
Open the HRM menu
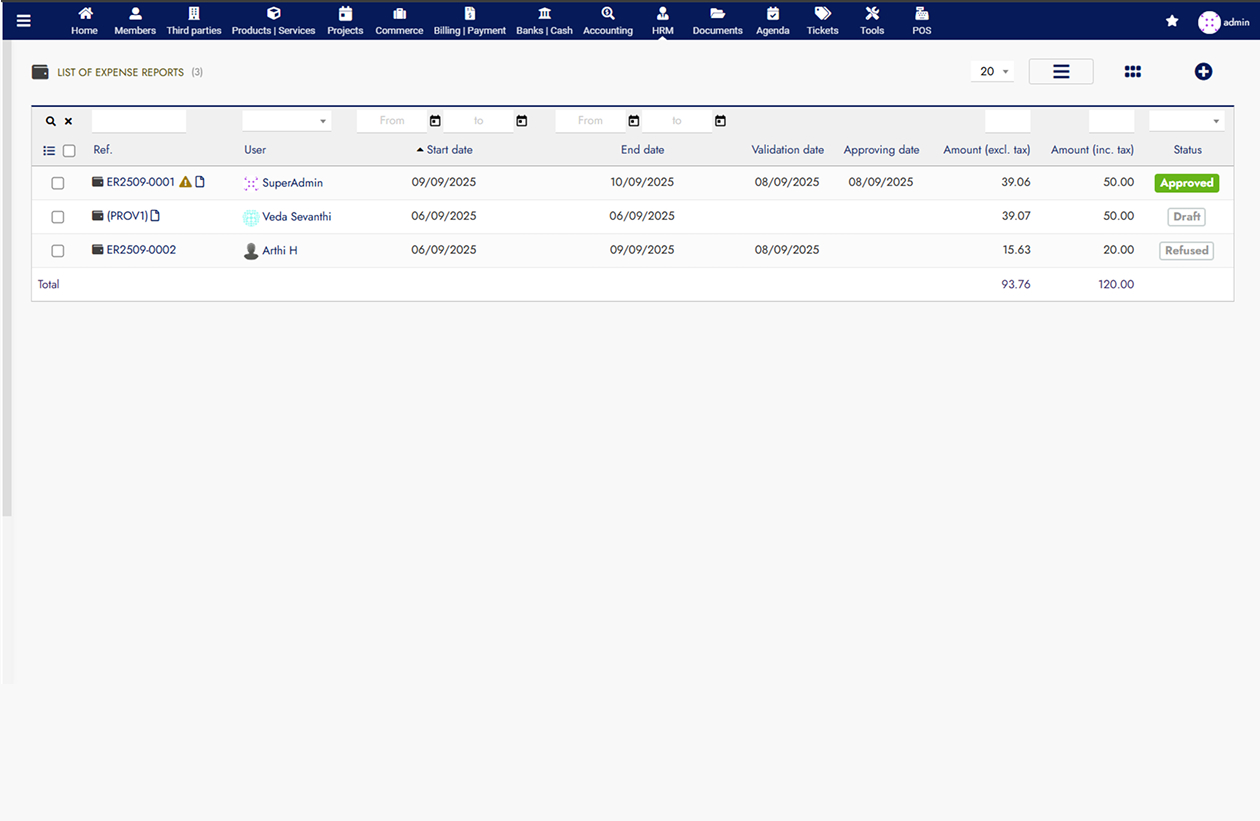click(662, 21)
